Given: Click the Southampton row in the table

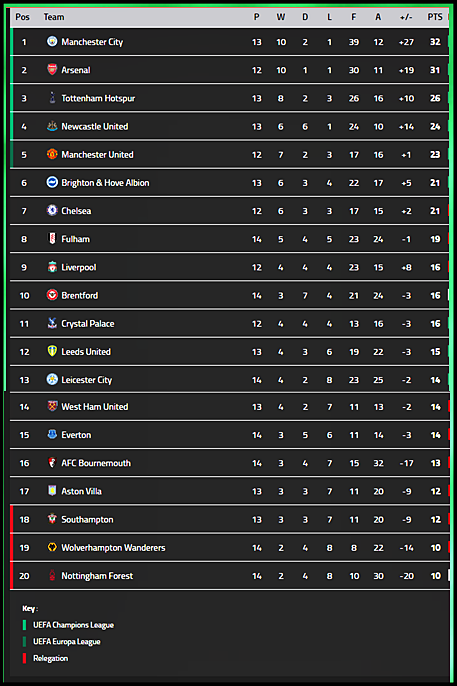Looking at the screenshot, I should 230,519.
